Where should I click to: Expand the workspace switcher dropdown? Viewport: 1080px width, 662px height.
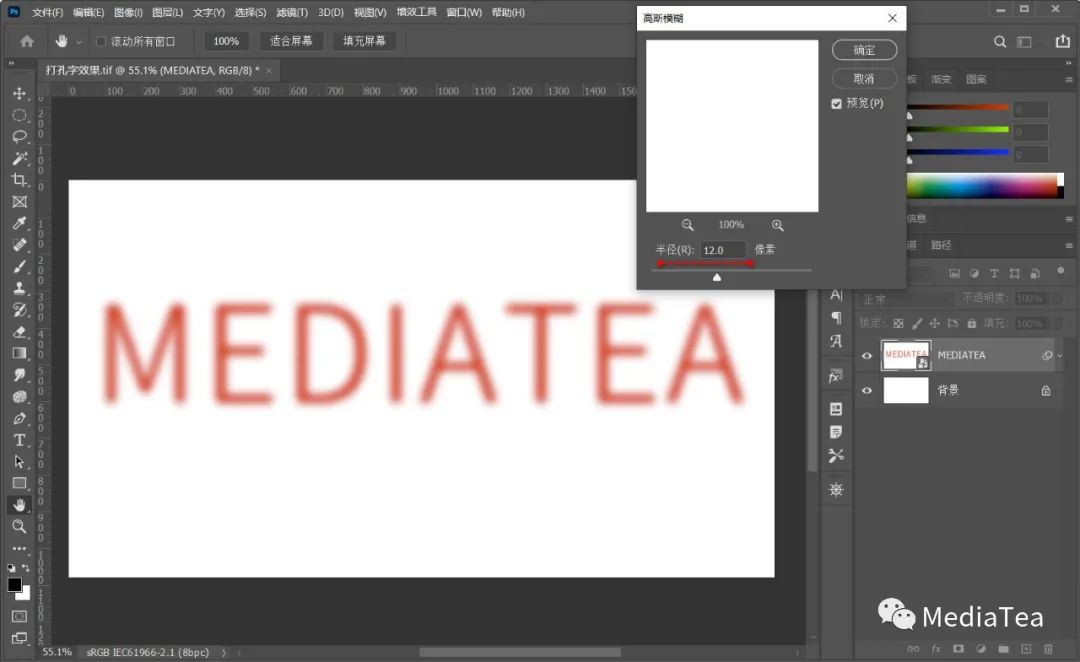1024,42
